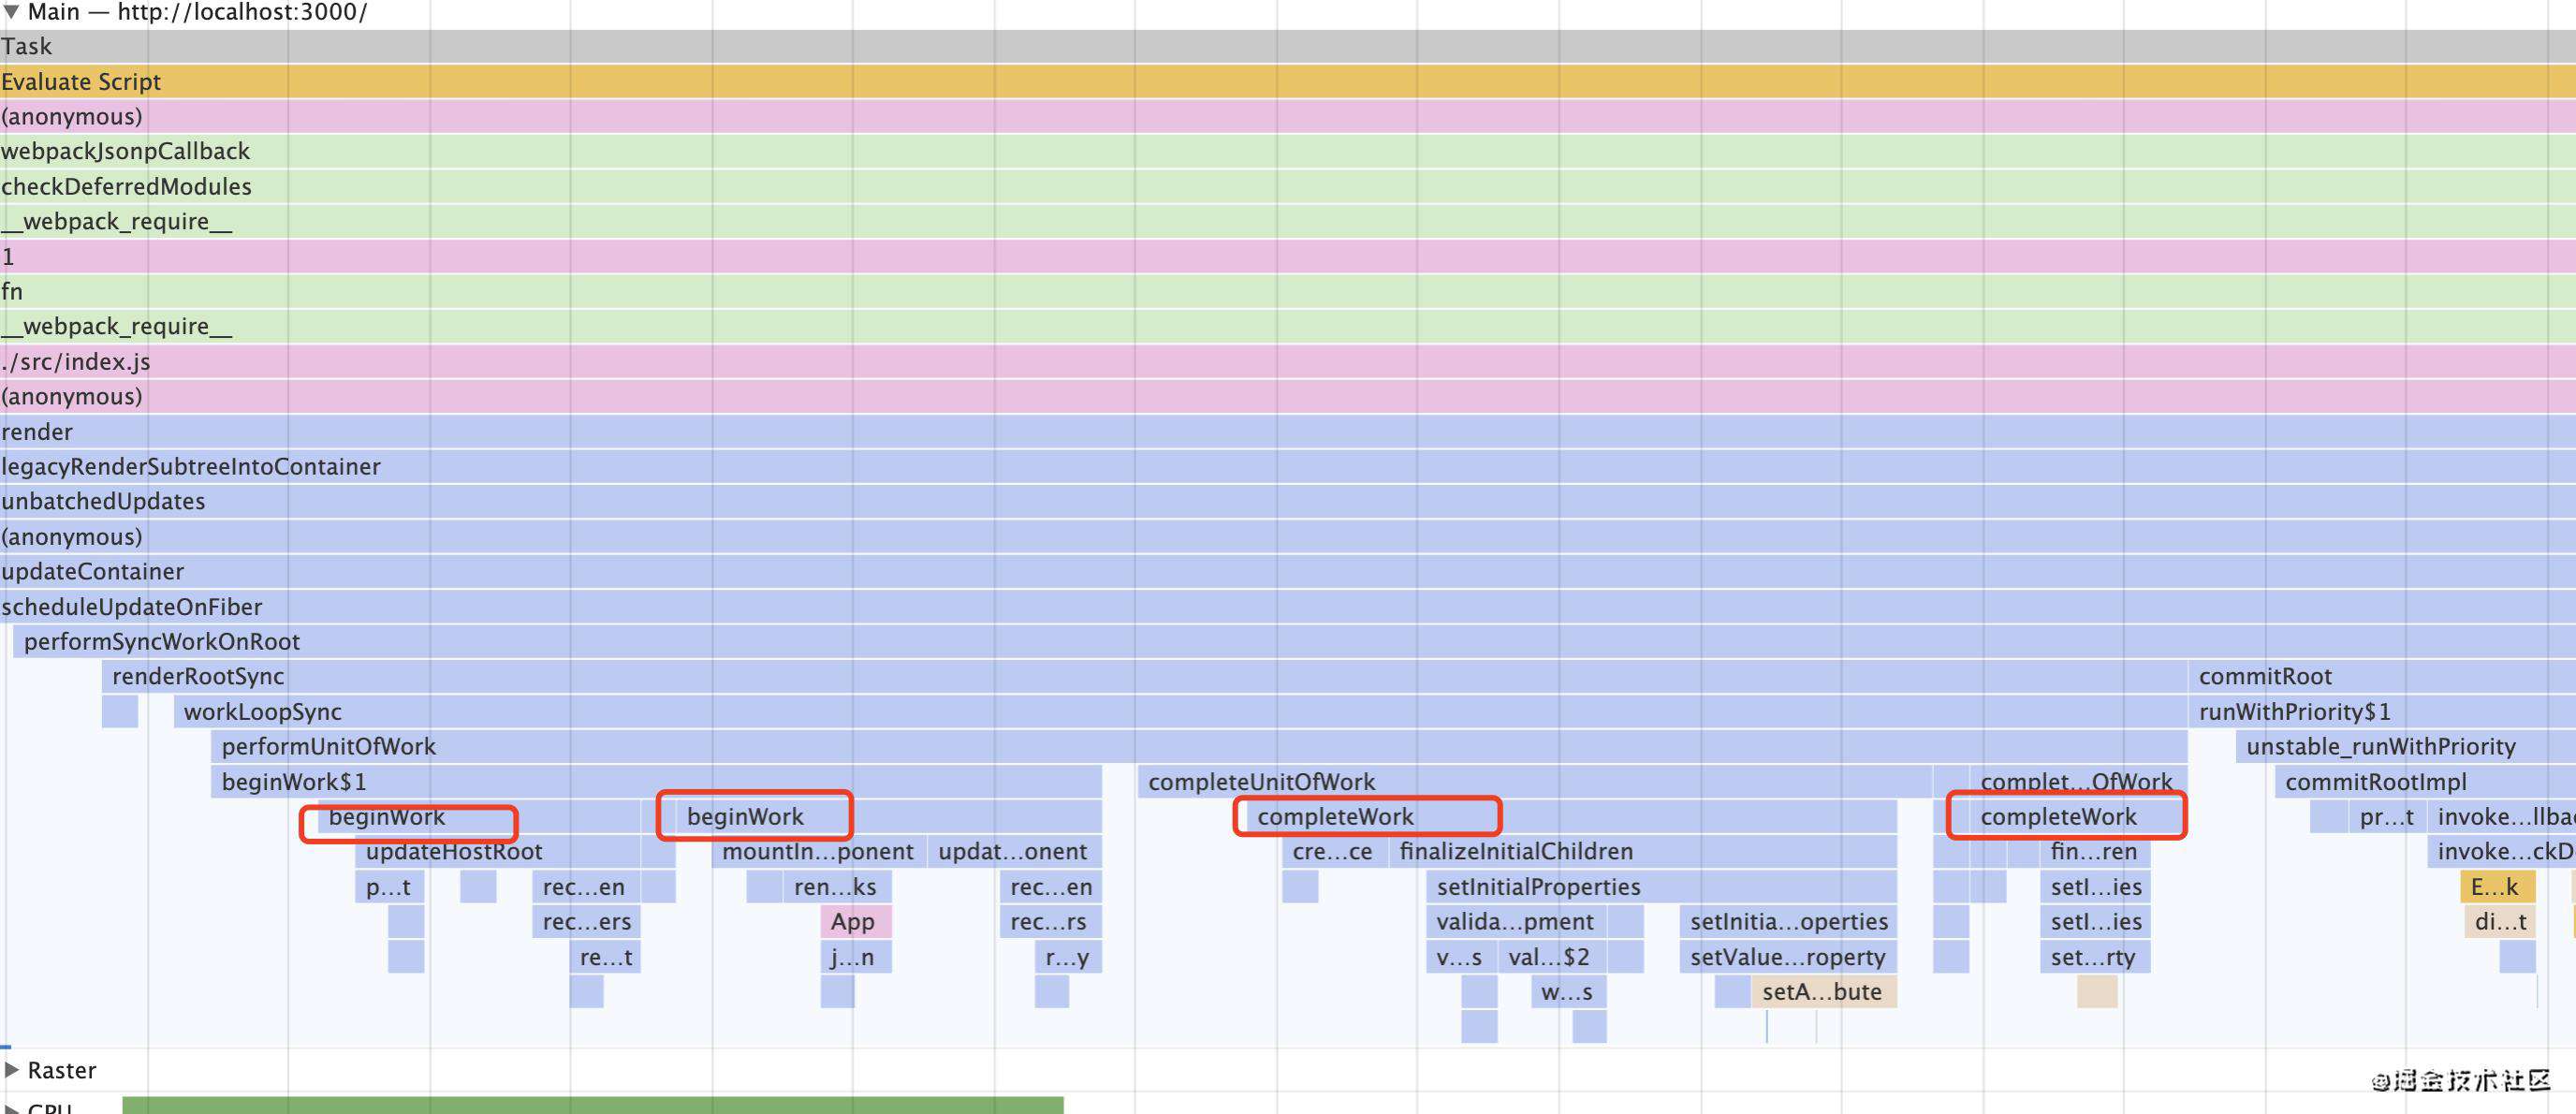2576x1114 pixels.
Task: Select legacyRenderSubtreeIntoContainer frame
Action: [x=1288, y=467]
